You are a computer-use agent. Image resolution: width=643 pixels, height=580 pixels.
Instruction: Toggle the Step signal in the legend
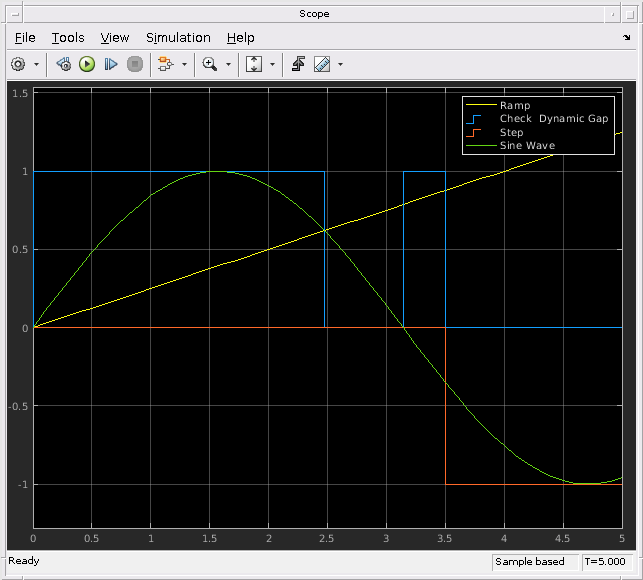[511, 132]
